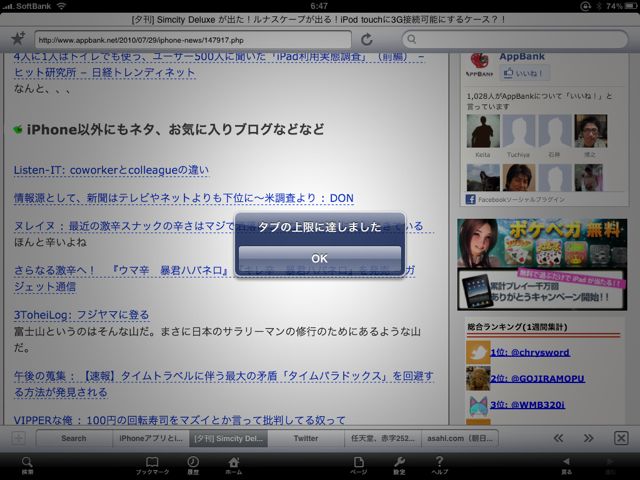
Task: Open the ポケベガ 無料 ad banner
Action: (542, 264)
